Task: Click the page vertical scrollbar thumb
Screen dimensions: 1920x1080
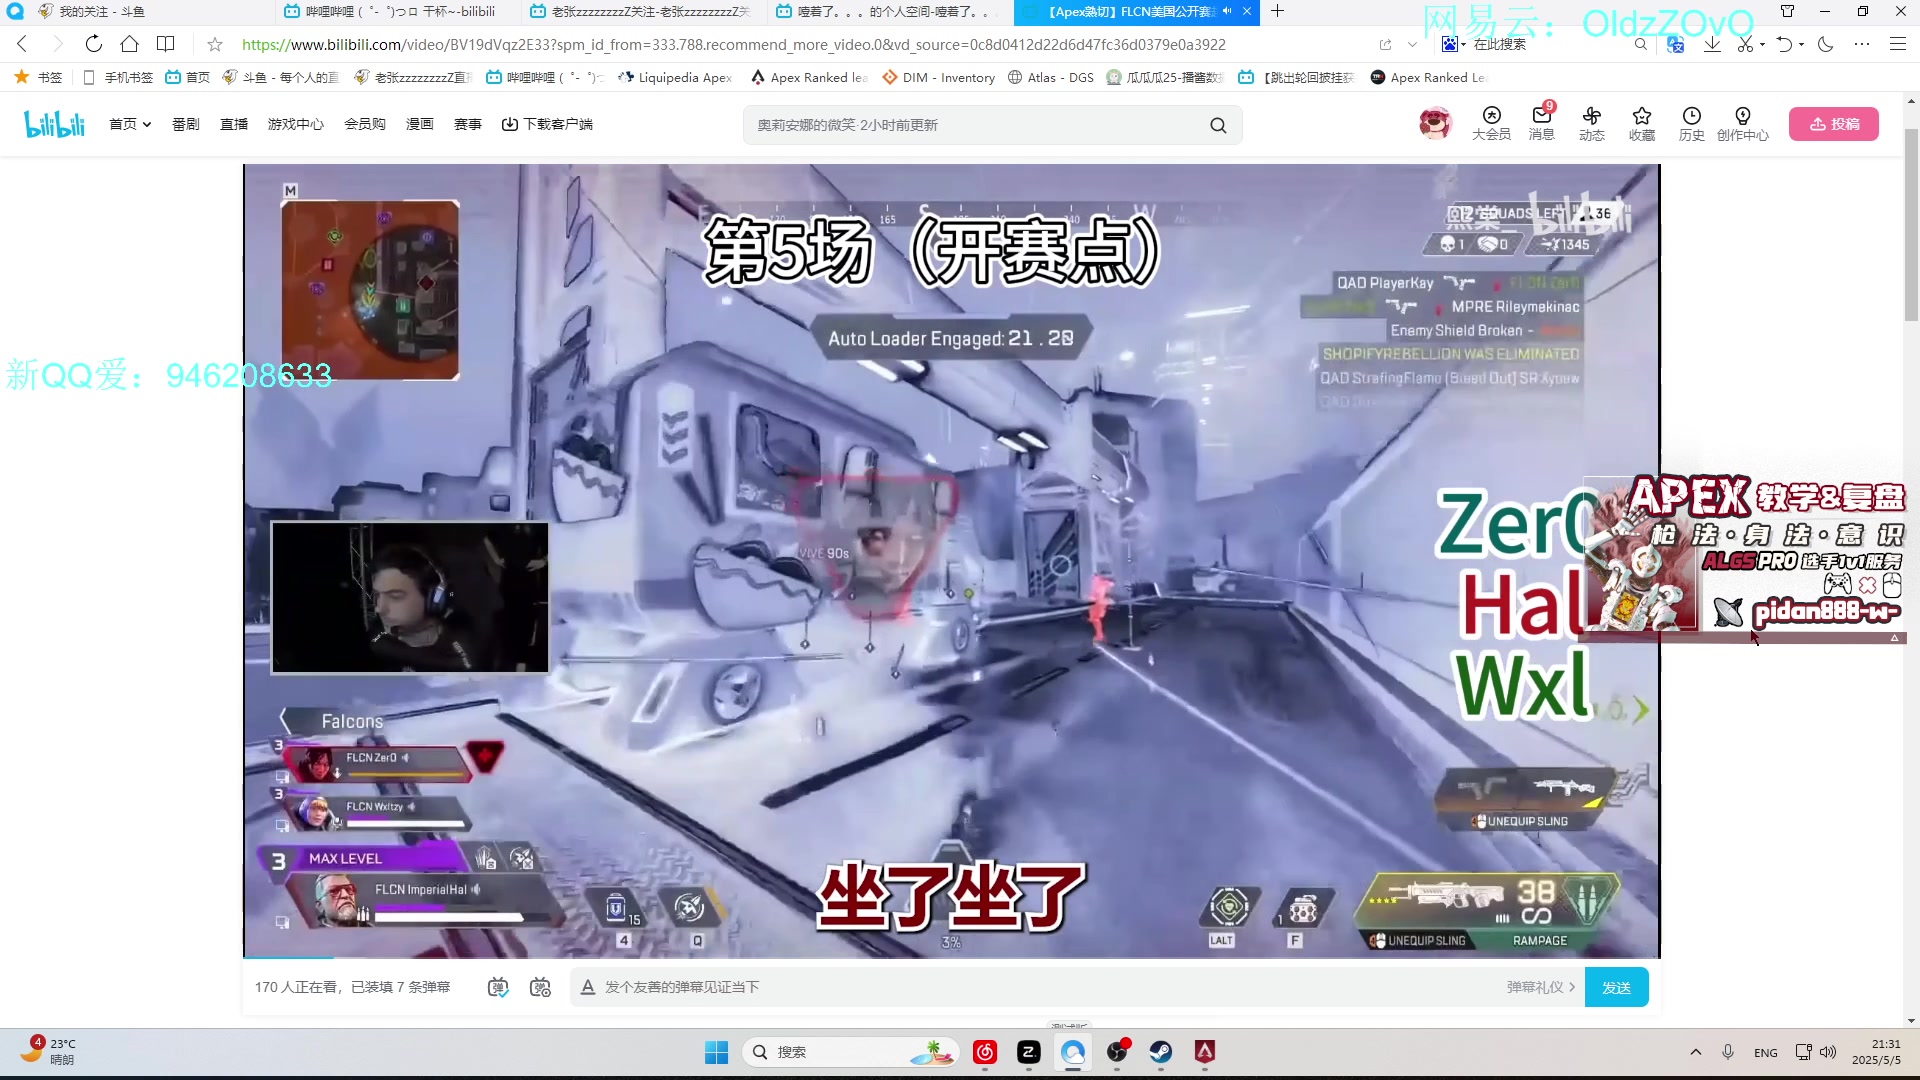Action: point(1911,225)
